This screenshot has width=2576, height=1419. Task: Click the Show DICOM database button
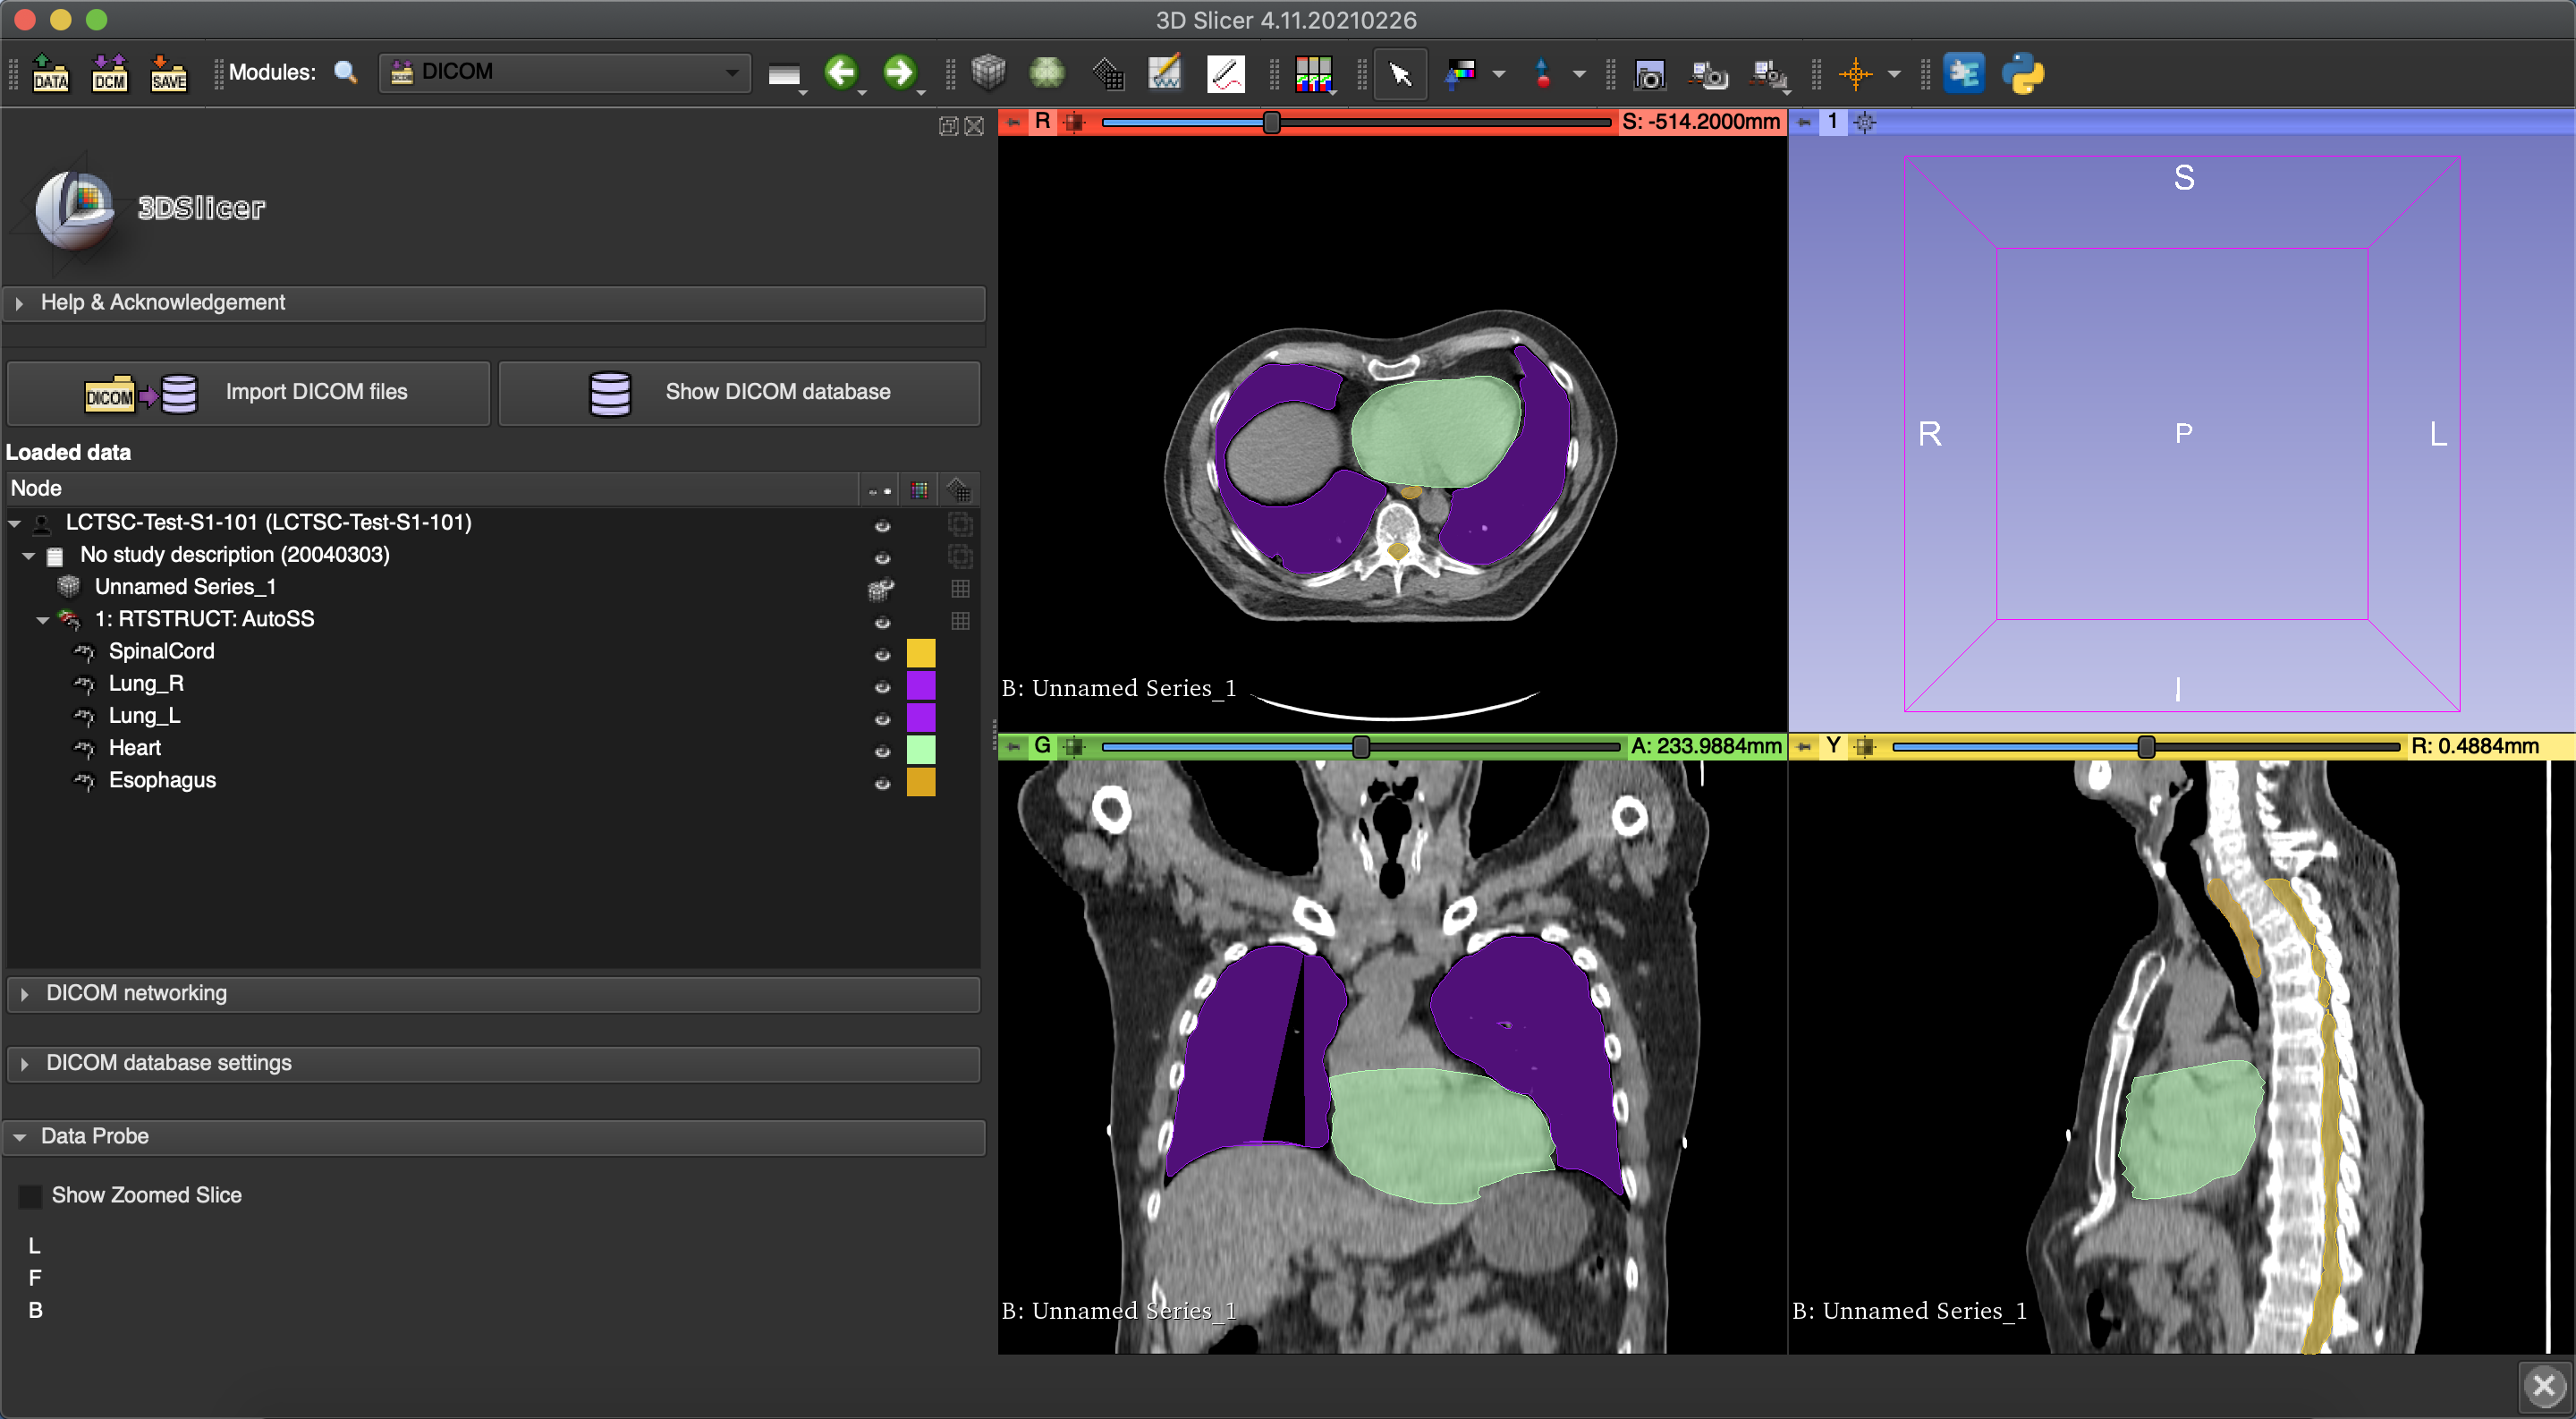pyautogui.click(x=740, y=392)
